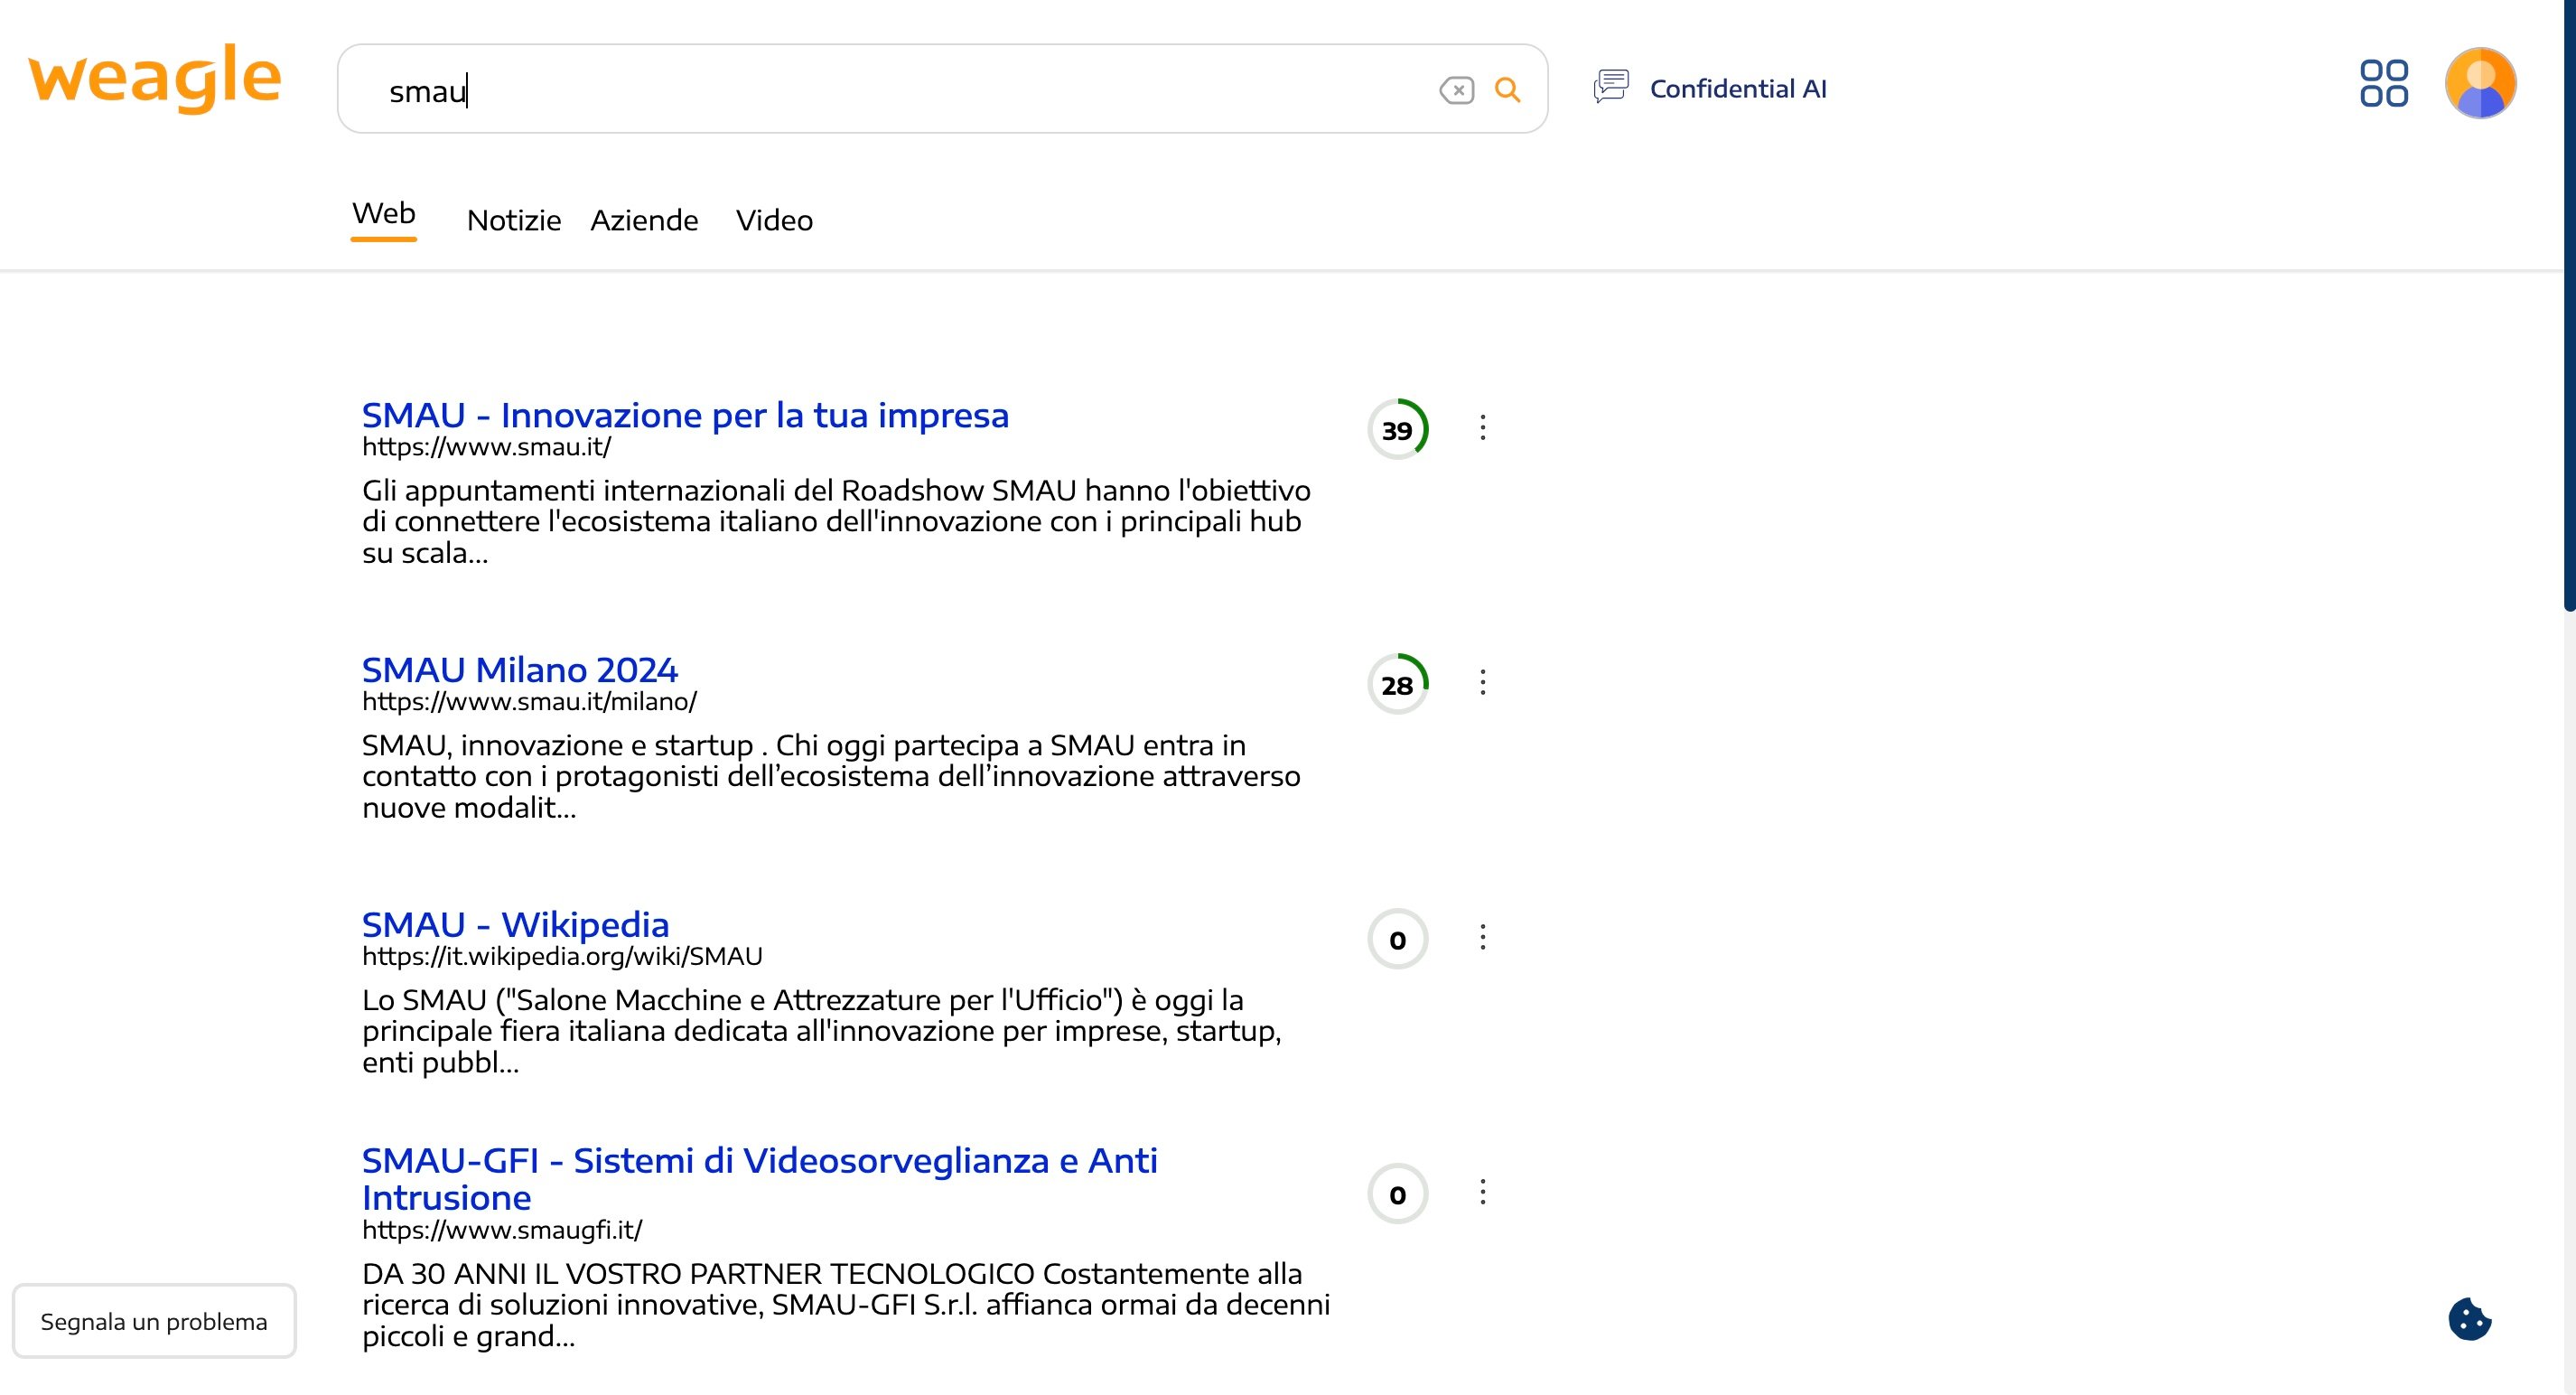Screen dimensions: 2576x1395
Task: Click the snippet starting Lo SMAU ("Salone Macchine
Action: point(822,1031)
